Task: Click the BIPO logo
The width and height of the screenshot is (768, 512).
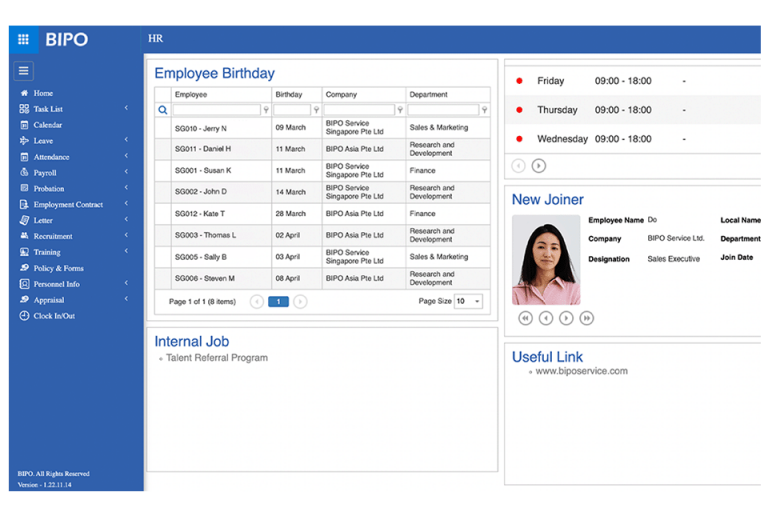Action: [x=67, y=39]
